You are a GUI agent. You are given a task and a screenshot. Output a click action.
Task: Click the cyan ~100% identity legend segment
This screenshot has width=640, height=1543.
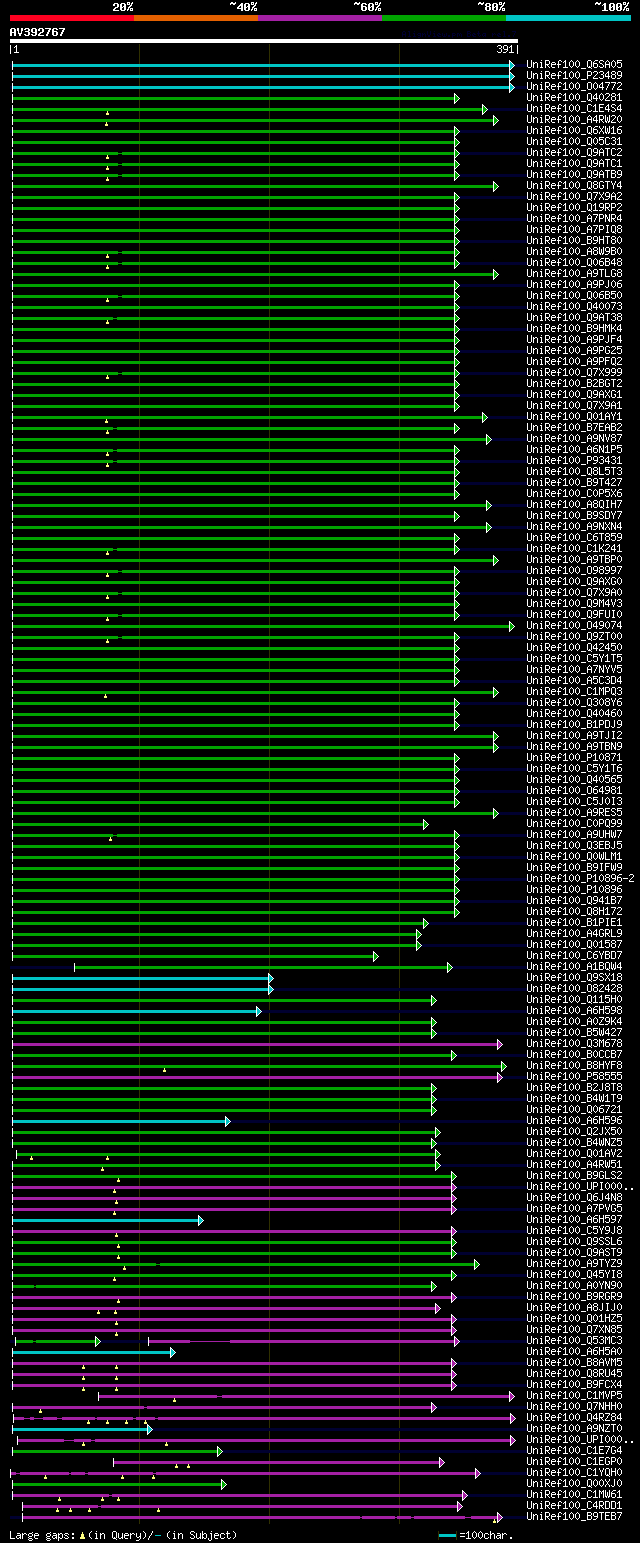(568, 17)
